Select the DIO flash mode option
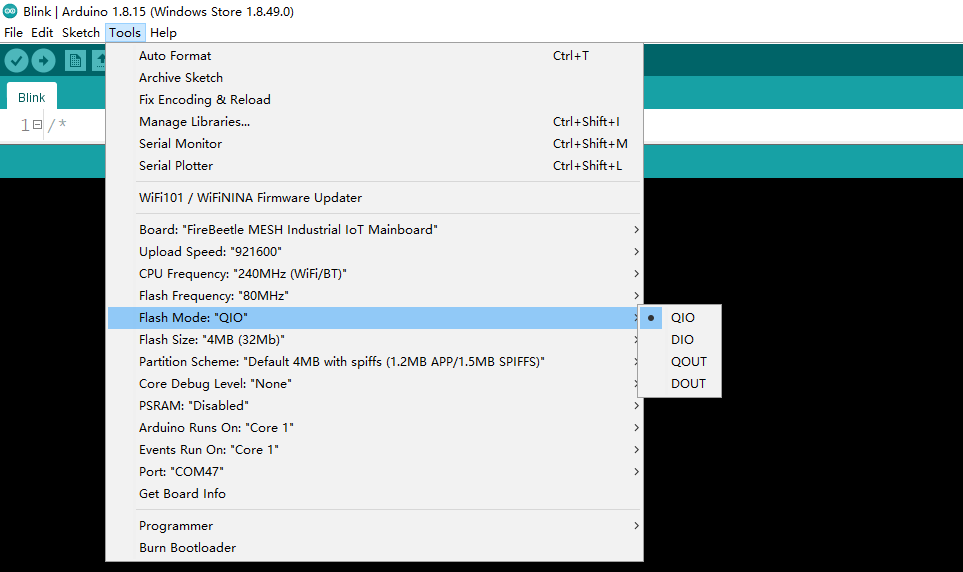The image size is (963, 572). [680, 340]
